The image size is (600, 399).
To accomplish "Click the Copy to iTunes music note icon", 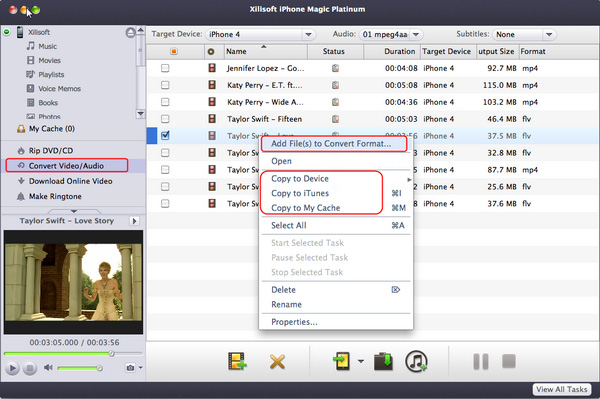I will [416, 361].
